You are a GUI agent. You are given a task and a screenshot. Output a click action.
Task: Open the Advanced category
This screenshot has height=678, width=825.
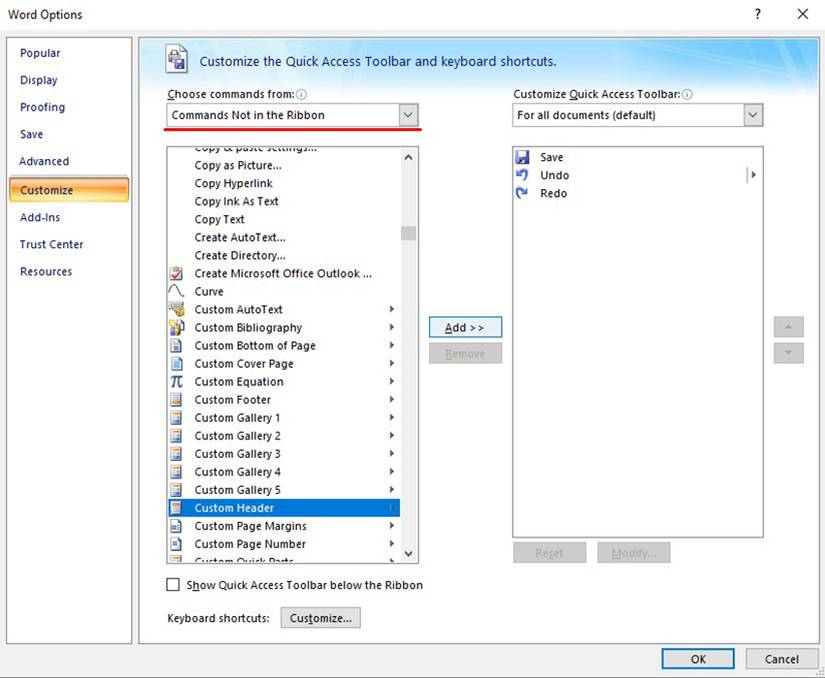point(44,161)
